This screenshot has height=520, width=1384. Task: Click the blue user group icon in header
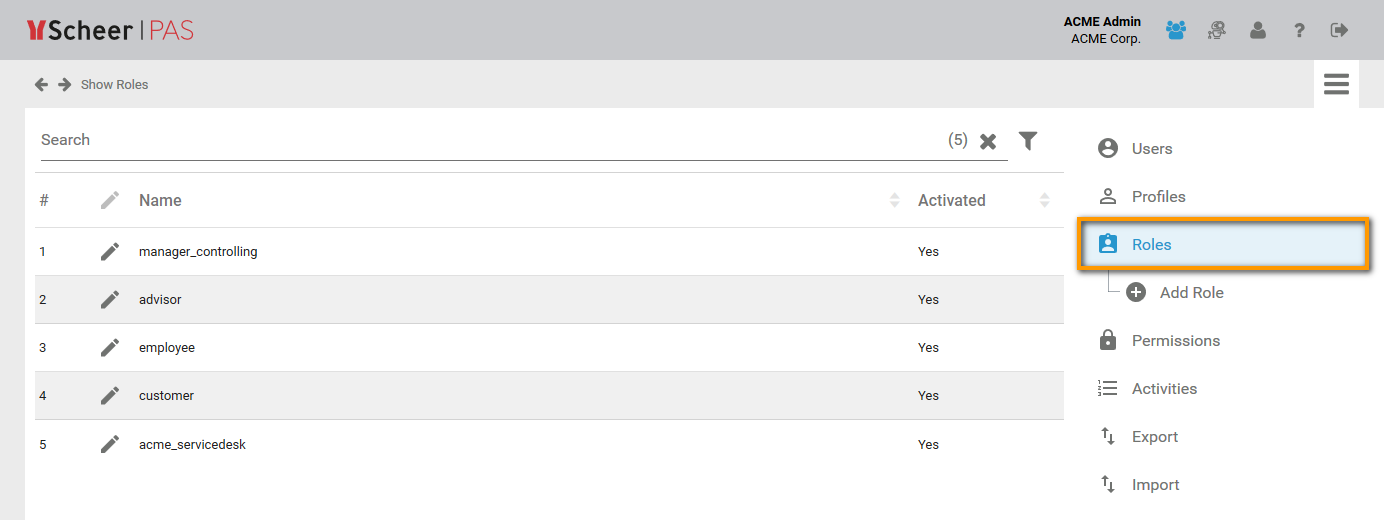click(1176, 30)
